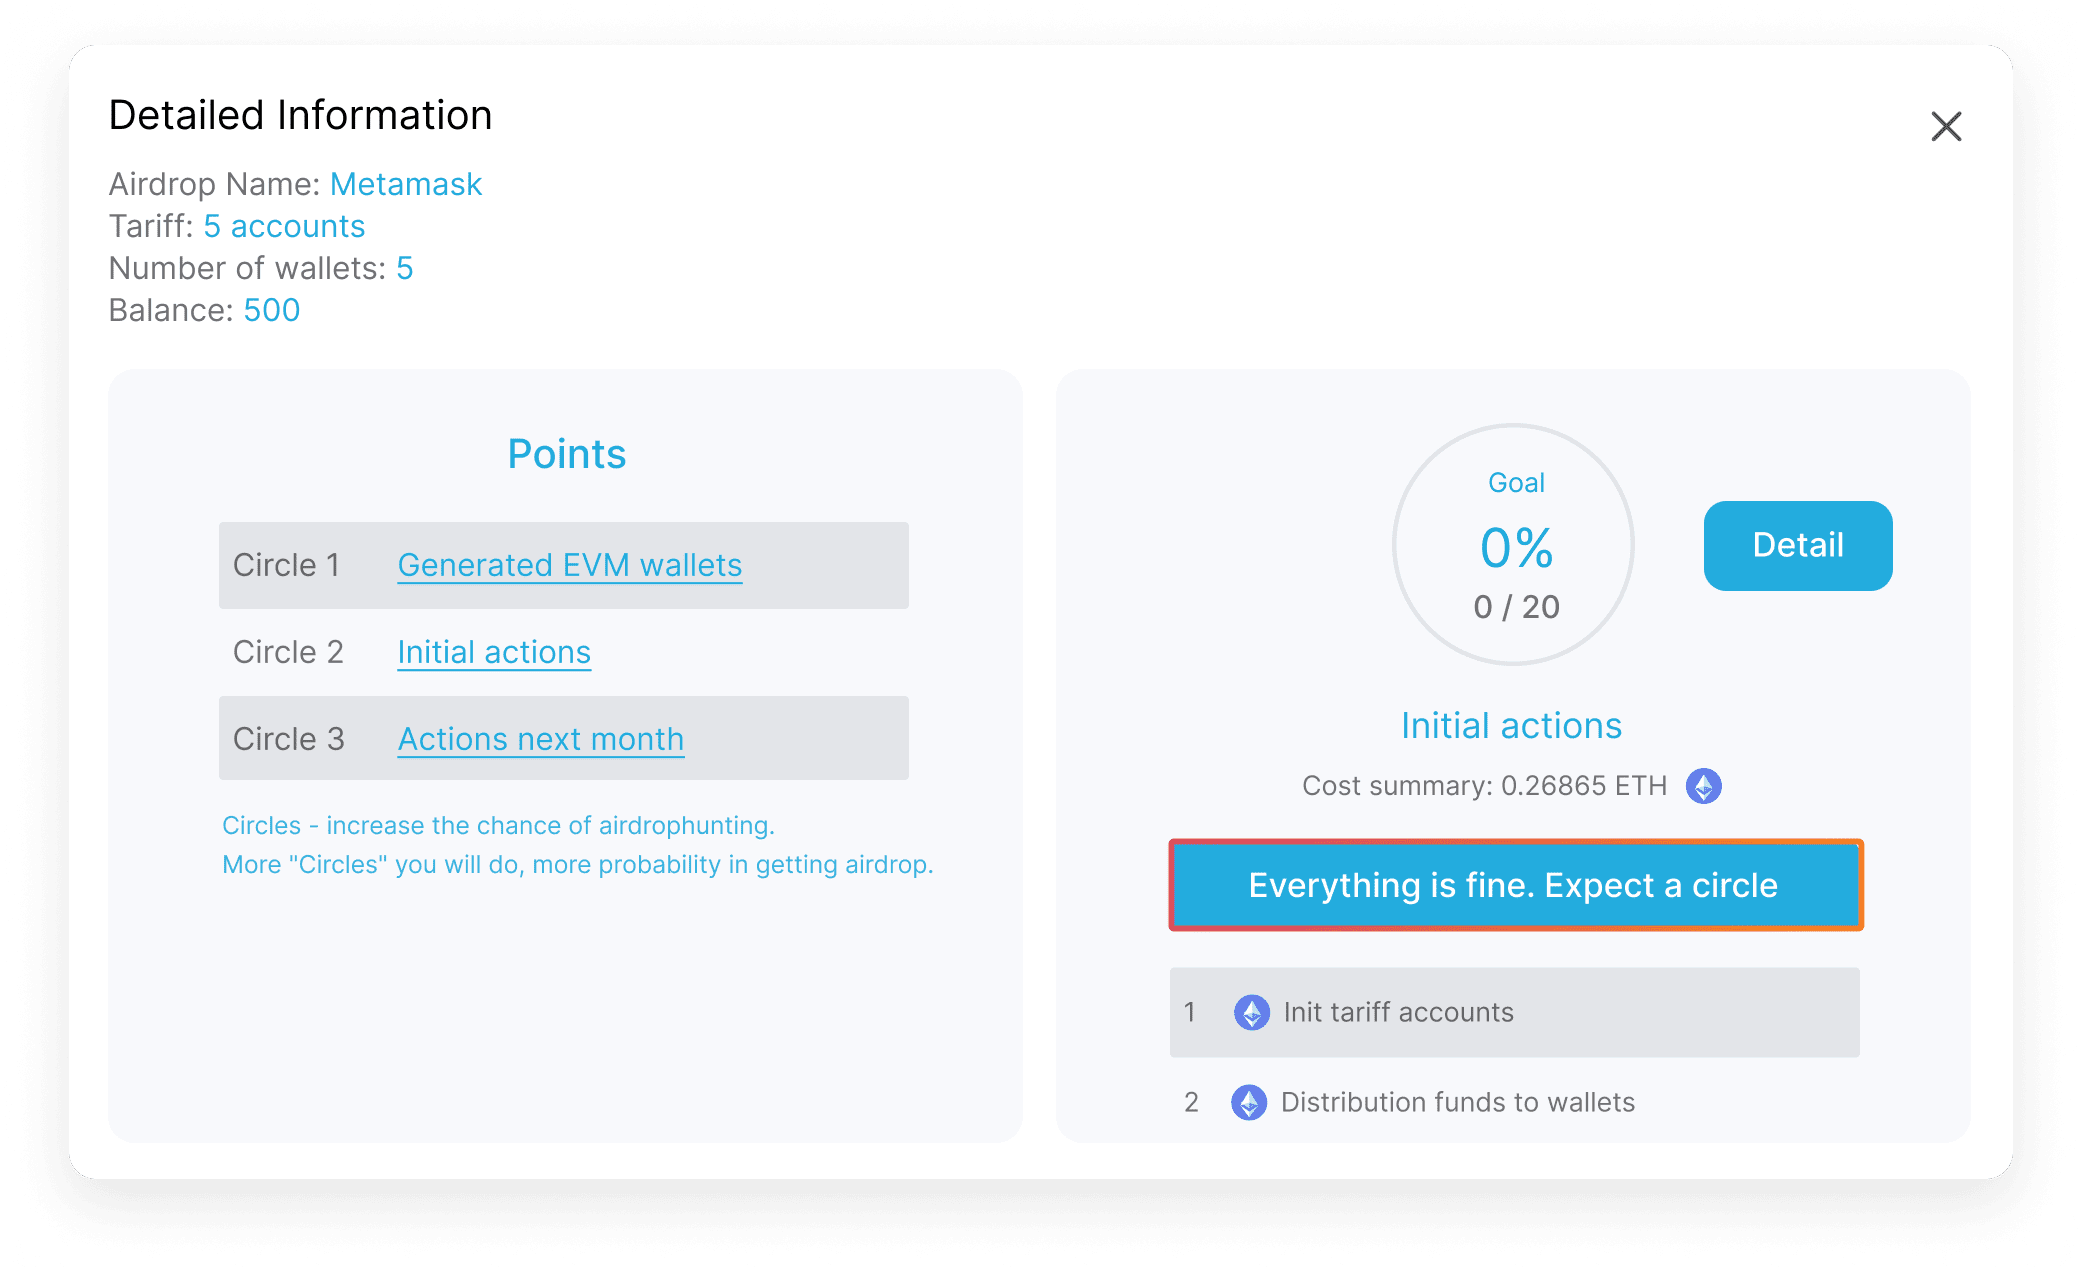Click Ethereum icon beside Distribution funds to wallets
Viewport: 2079px width, 1269px height.
coord(1248,1102)
